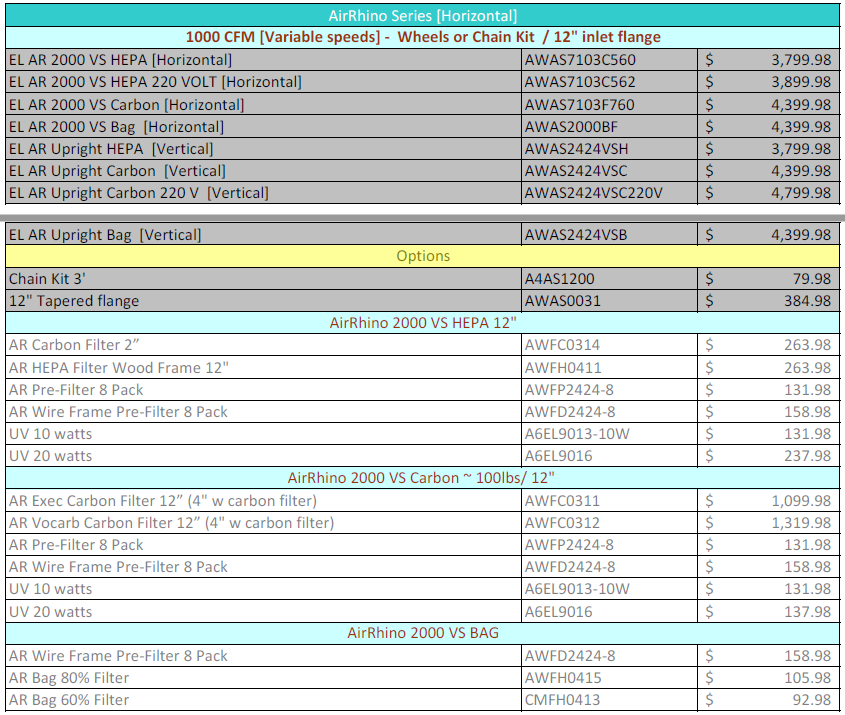The image size is (845, 715).
Task: Click the '12" Tapered flange' cell
Action: click(x=263, y=301)
